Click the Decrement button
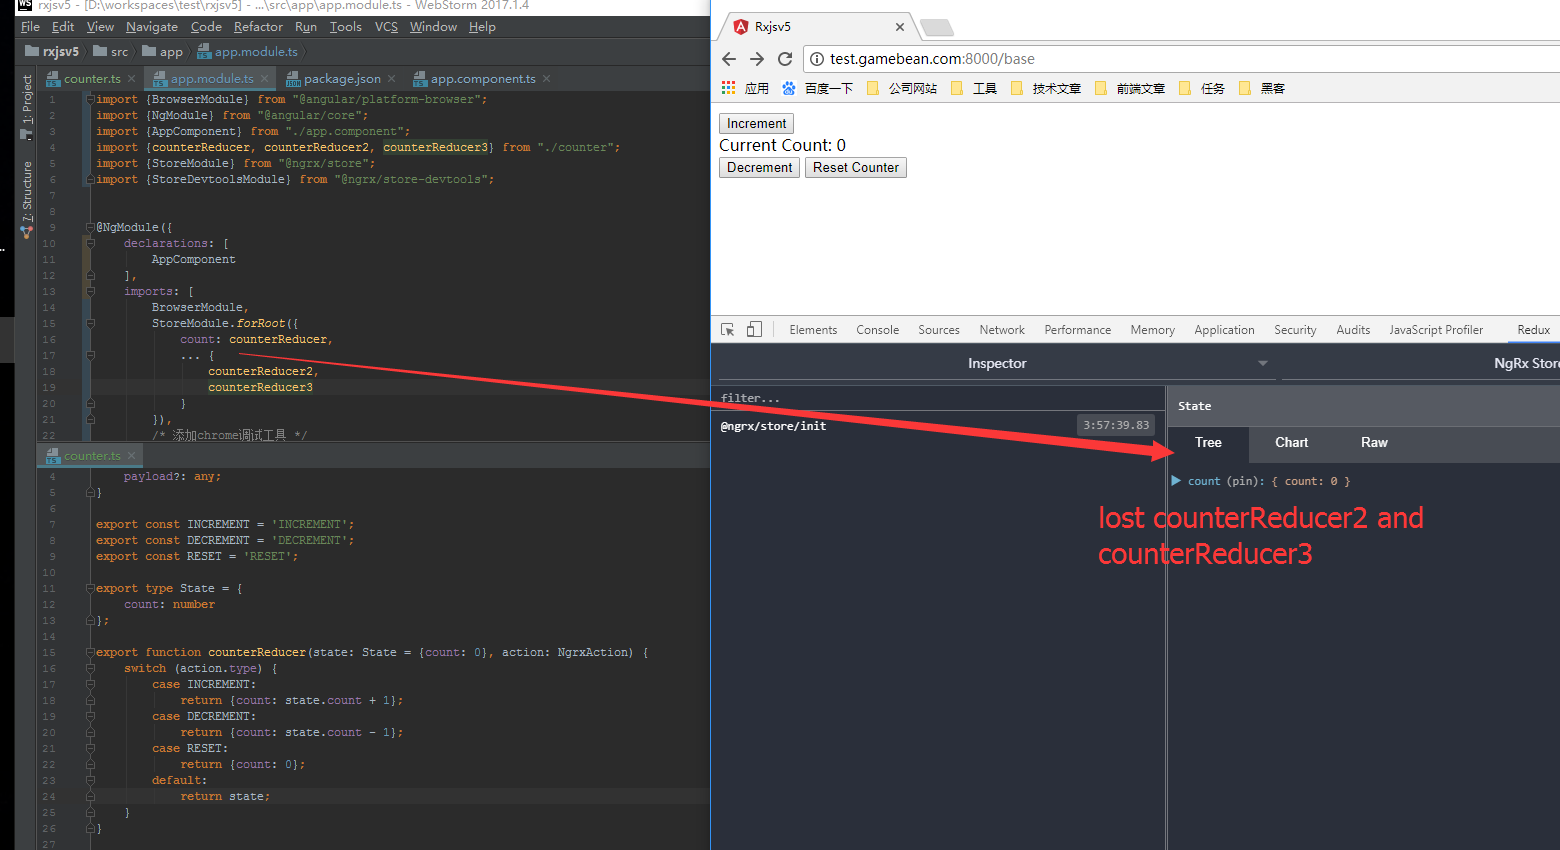Image resolution: width=1560 pixels, height=850 pixels. coord(760,167)
